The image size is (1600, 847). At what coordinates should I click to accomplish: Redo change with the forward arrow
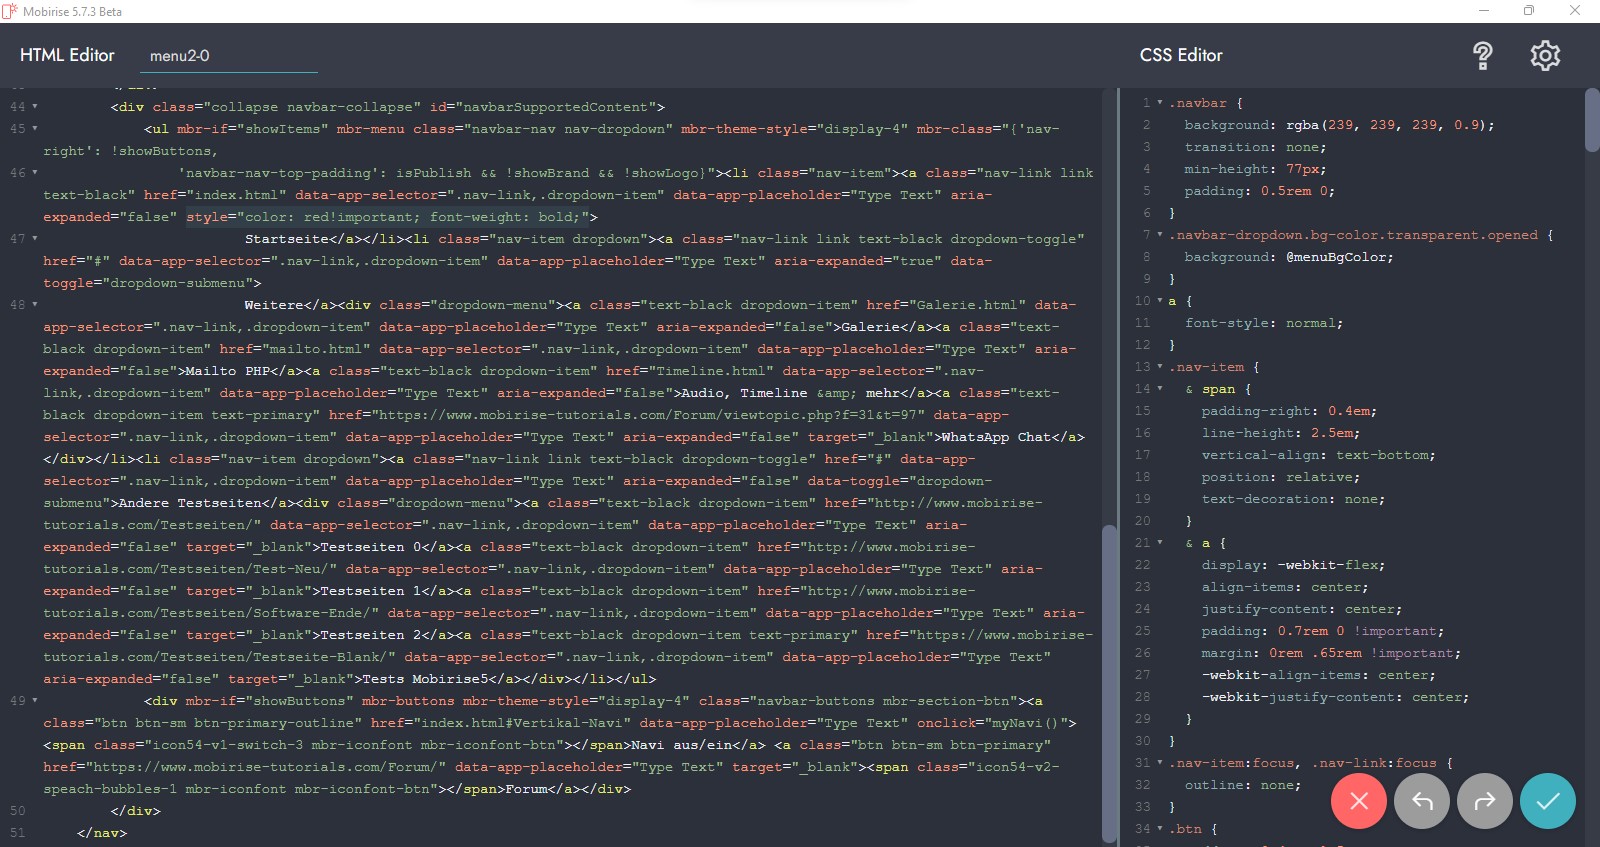point(1485,800)
